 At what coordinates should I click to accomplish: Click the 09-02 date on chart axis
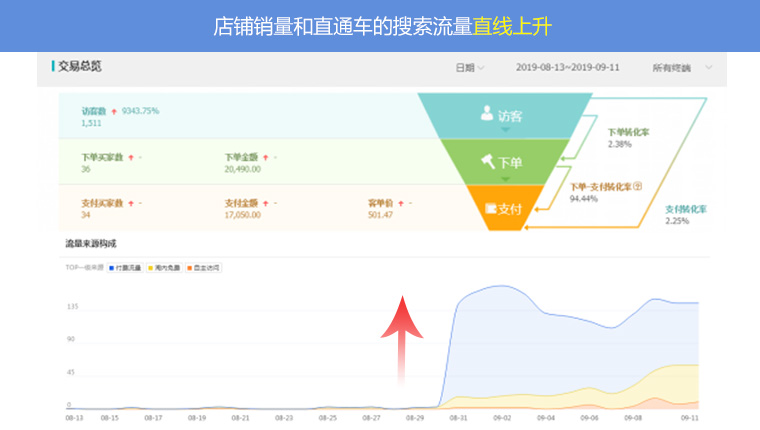501,417
